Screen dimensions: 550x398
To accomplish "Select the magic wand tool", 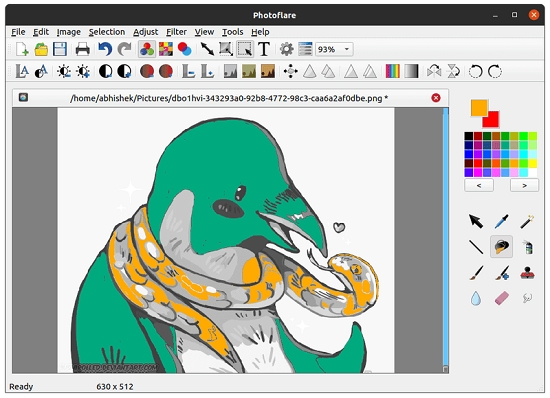I will pos(527,222).
